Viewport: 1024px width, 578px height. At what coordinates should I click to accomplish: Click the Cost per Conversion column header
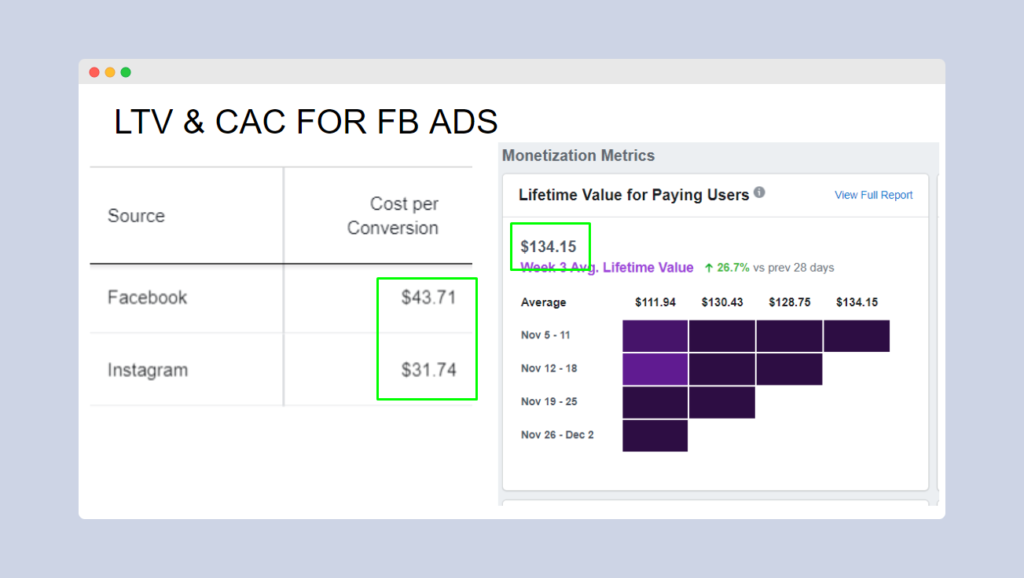[x=392, y=216]
